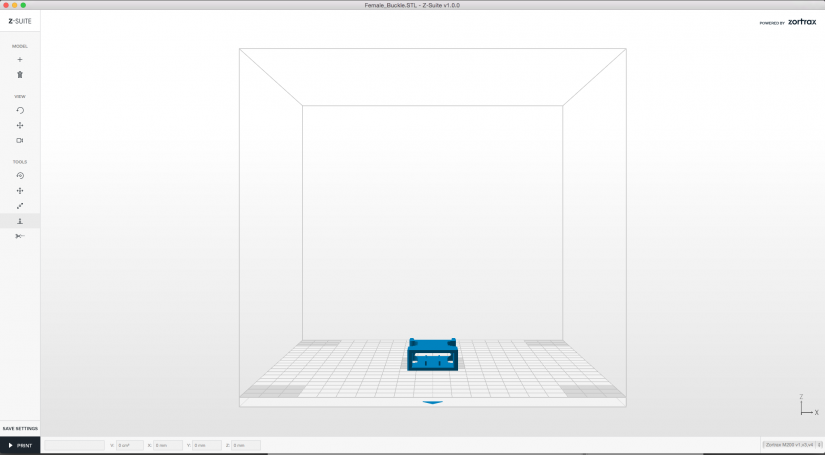Click the Z dimension field

pyautogui.click(x=246, y=446)
